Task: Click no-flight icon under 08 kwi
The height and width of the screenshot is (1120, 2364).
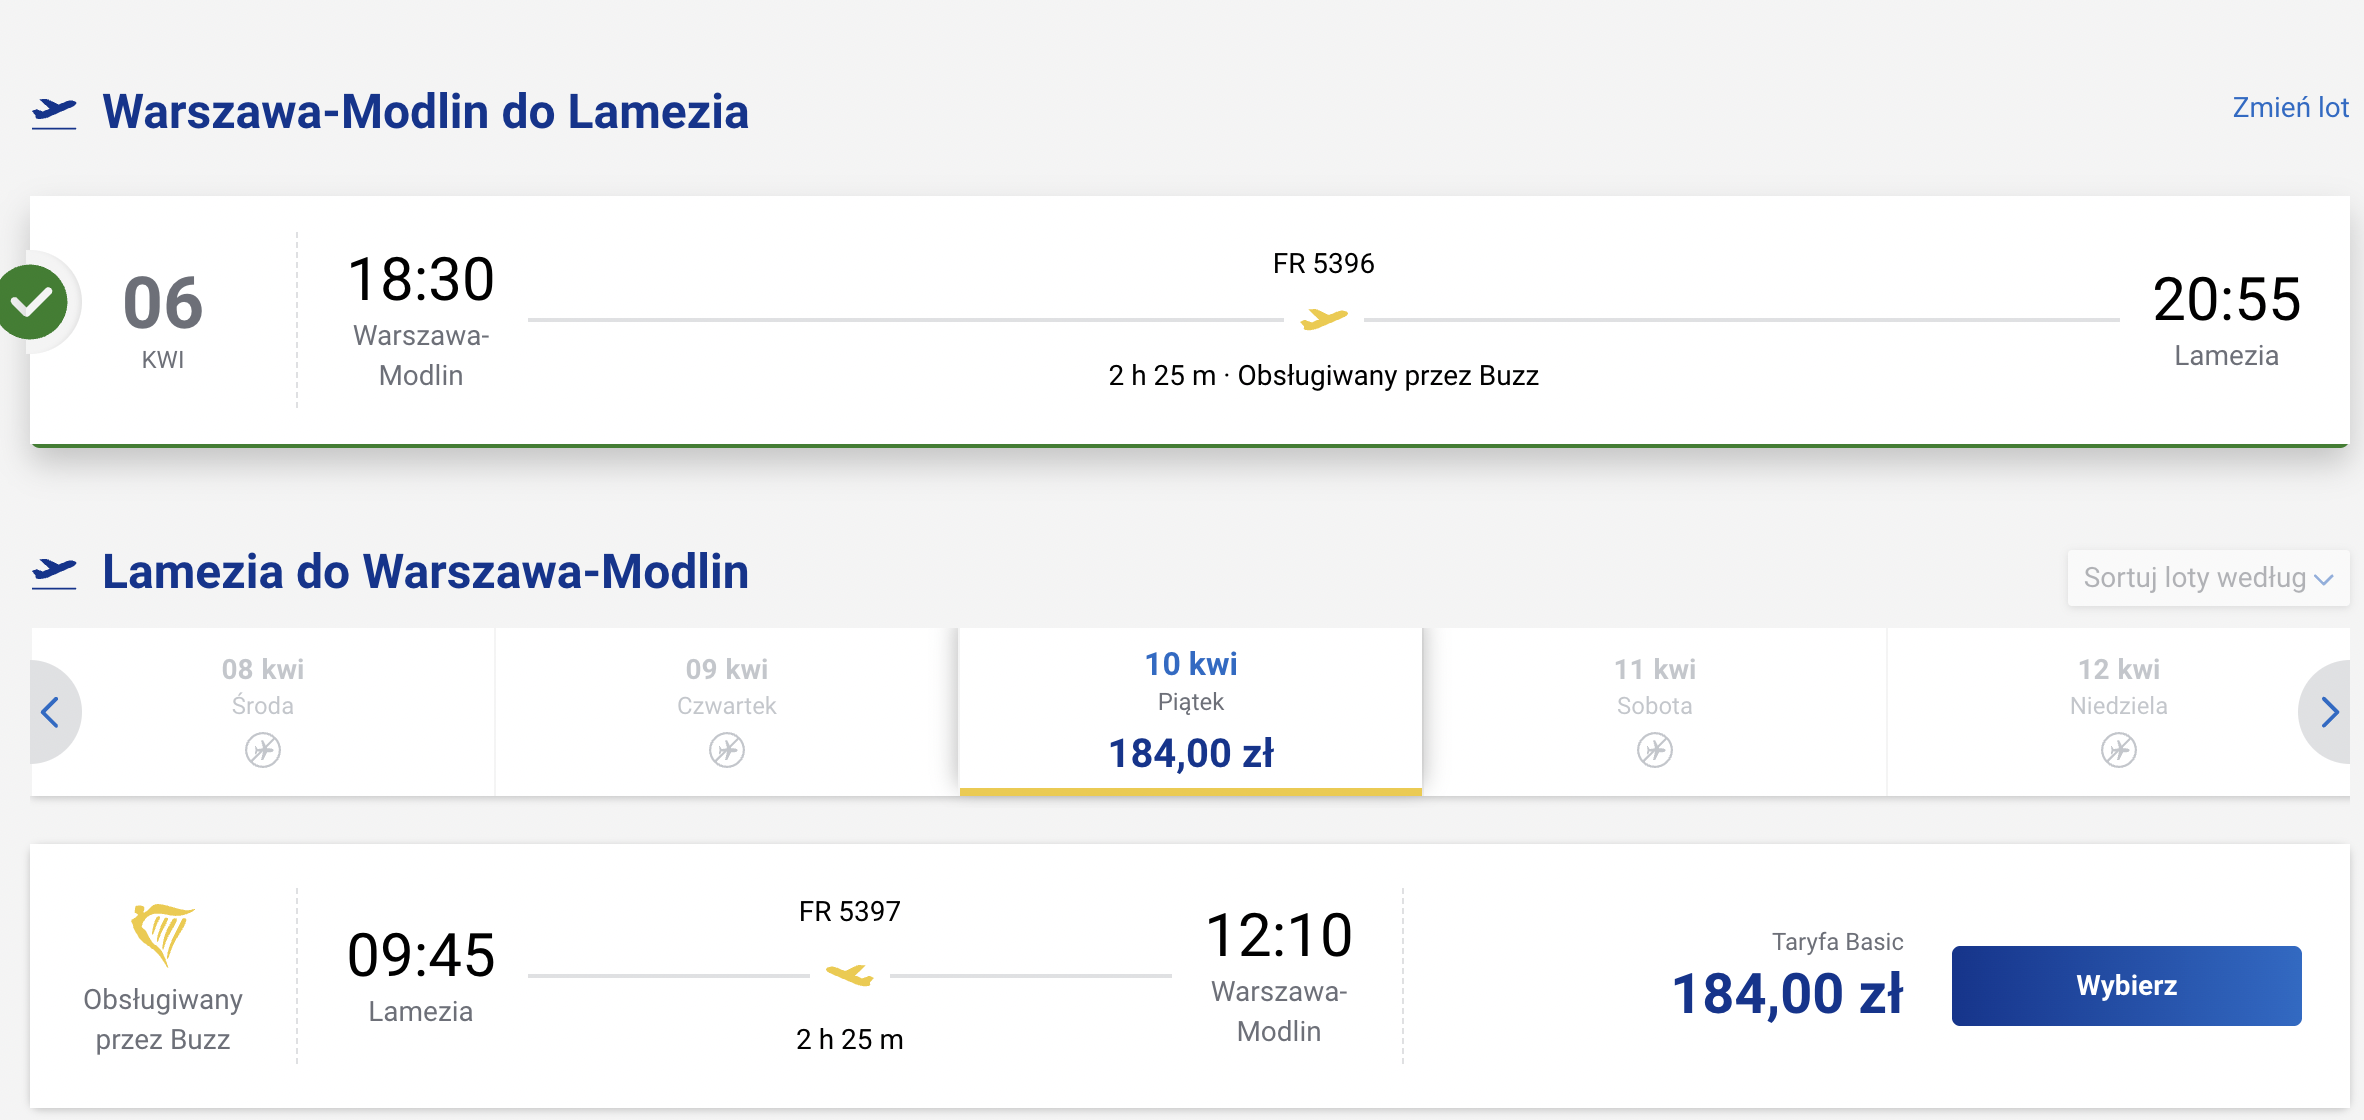Action: point(263,749)
